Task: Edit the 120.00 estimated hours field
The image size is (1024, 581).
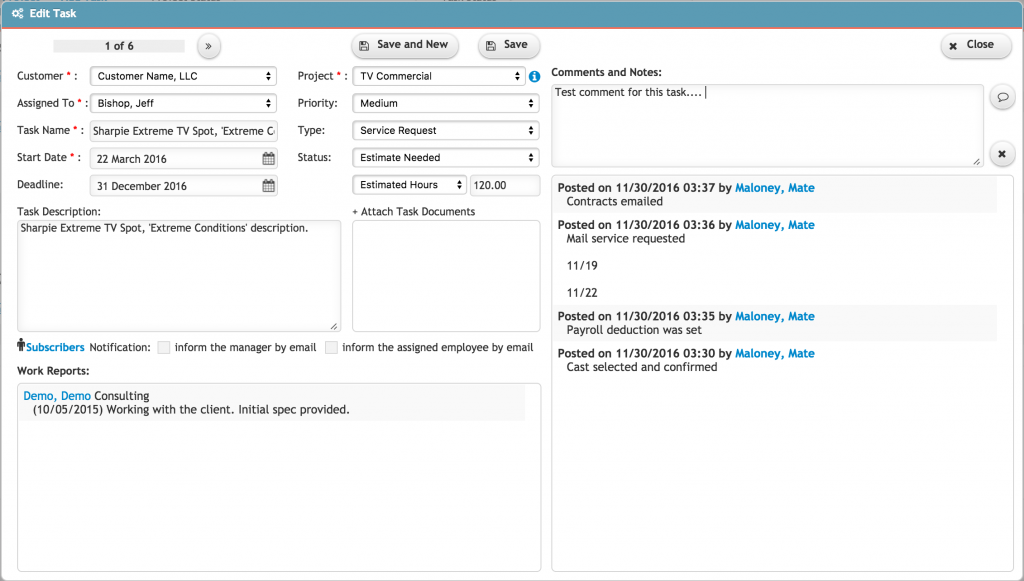Action: [x=505, y=185]
